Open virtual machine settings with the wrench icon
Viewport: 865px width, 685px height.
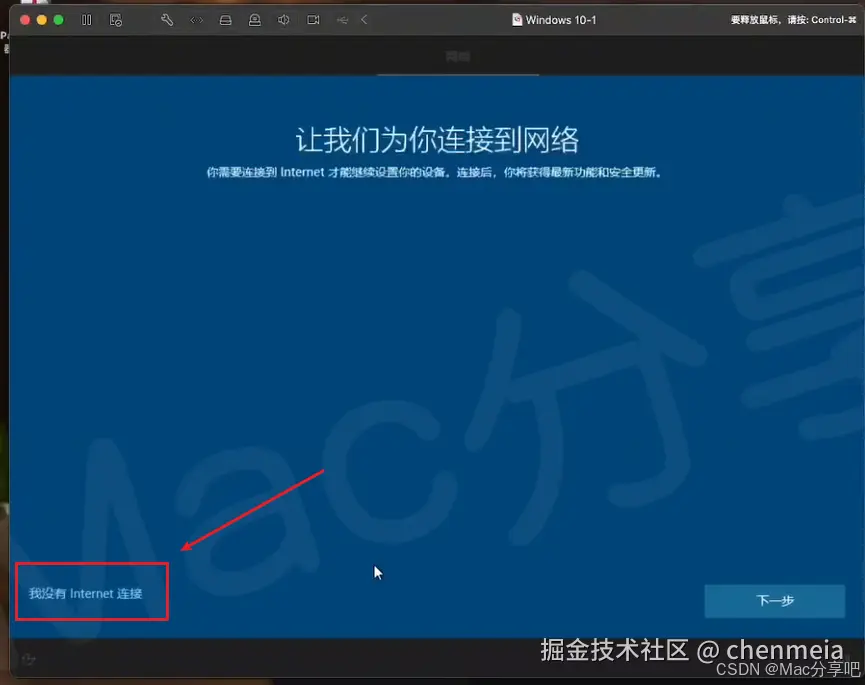point(167,20)
